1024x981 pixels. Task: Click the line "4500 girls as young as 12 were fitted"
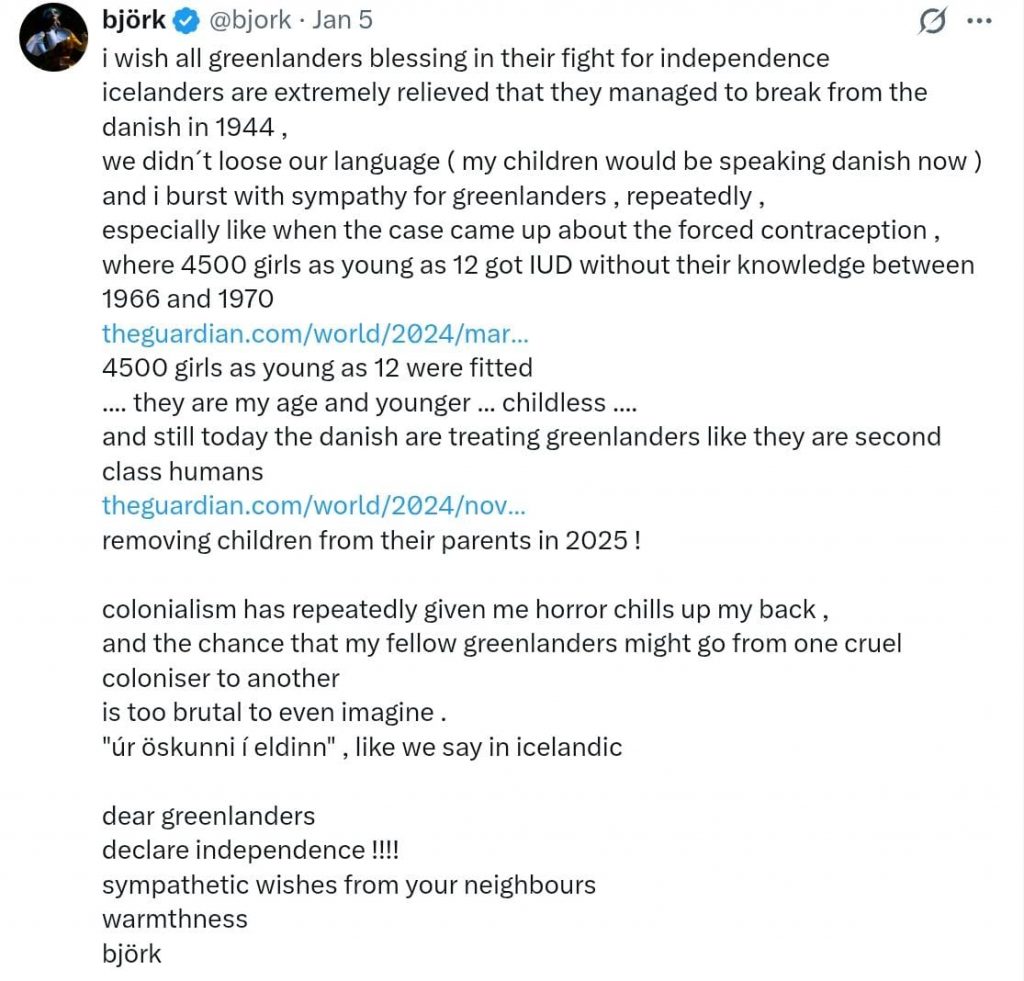click(317, 368)
